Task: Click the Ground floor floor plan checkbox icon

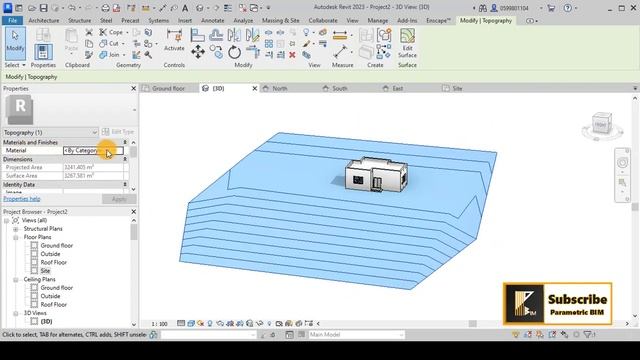Action: [34, 245]
